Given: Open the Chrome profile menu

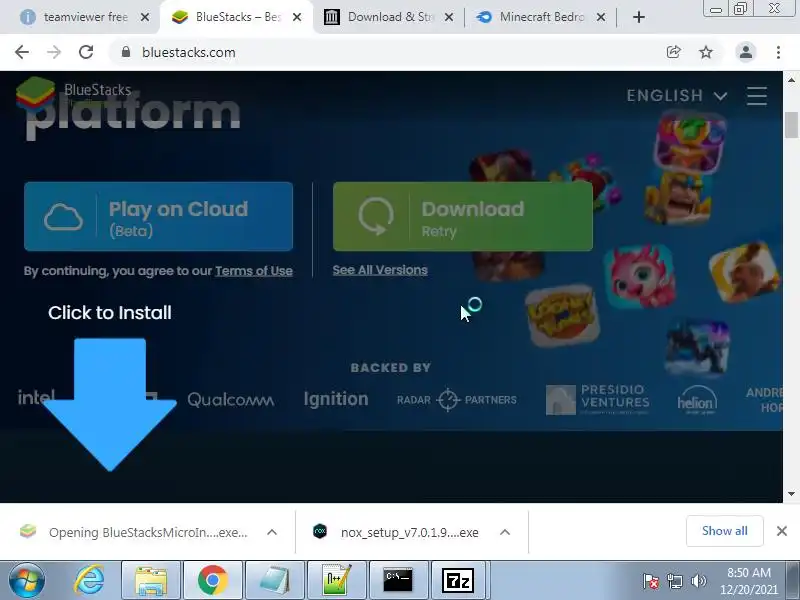Looking at the screenshot, I should point(746,52).
